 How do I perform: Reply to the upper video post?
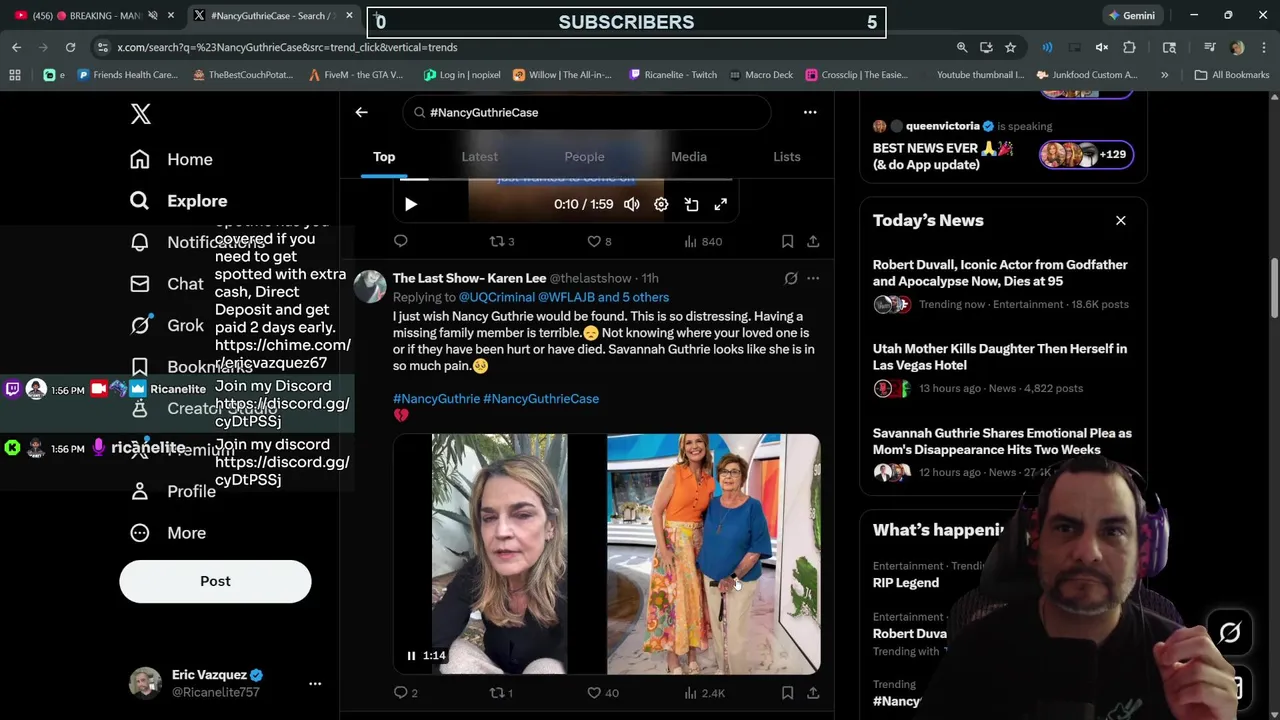401,241
